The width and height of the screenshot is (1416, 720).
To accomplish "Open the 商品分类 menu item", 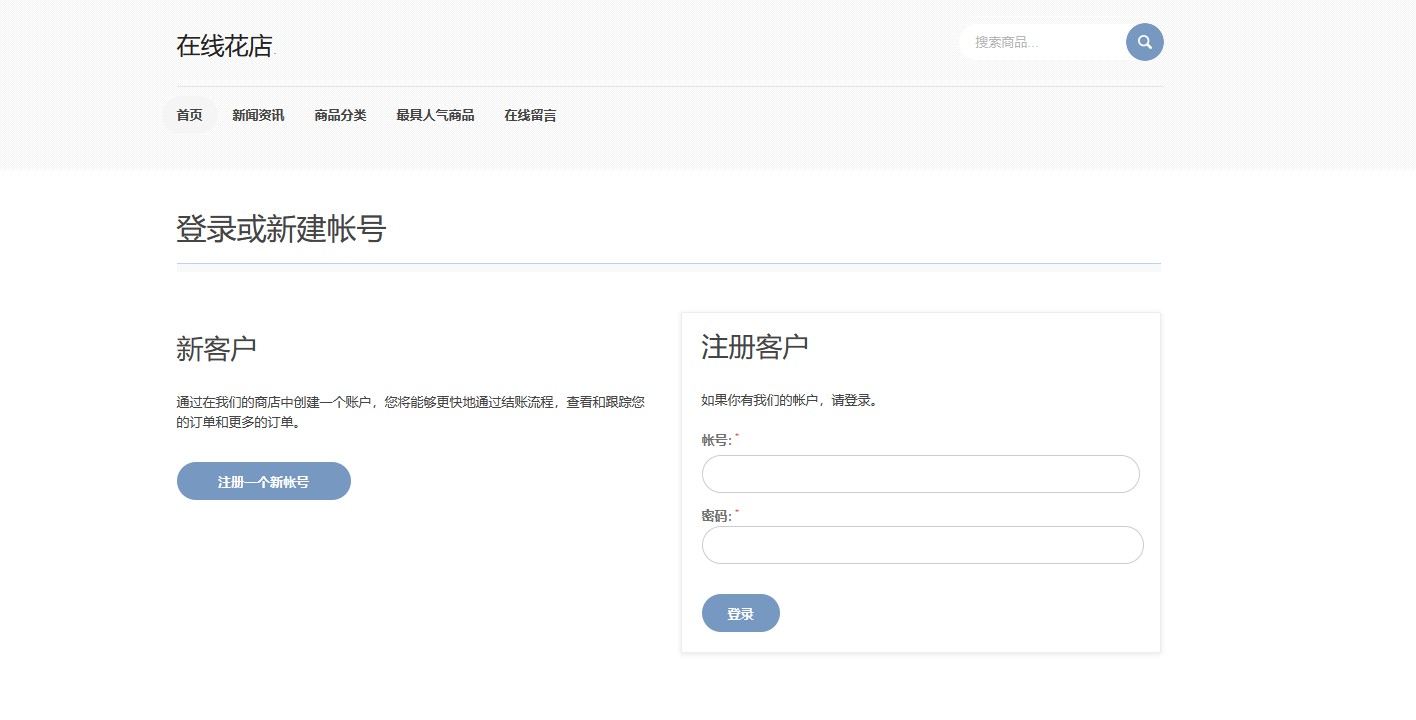I will [340, 116].
